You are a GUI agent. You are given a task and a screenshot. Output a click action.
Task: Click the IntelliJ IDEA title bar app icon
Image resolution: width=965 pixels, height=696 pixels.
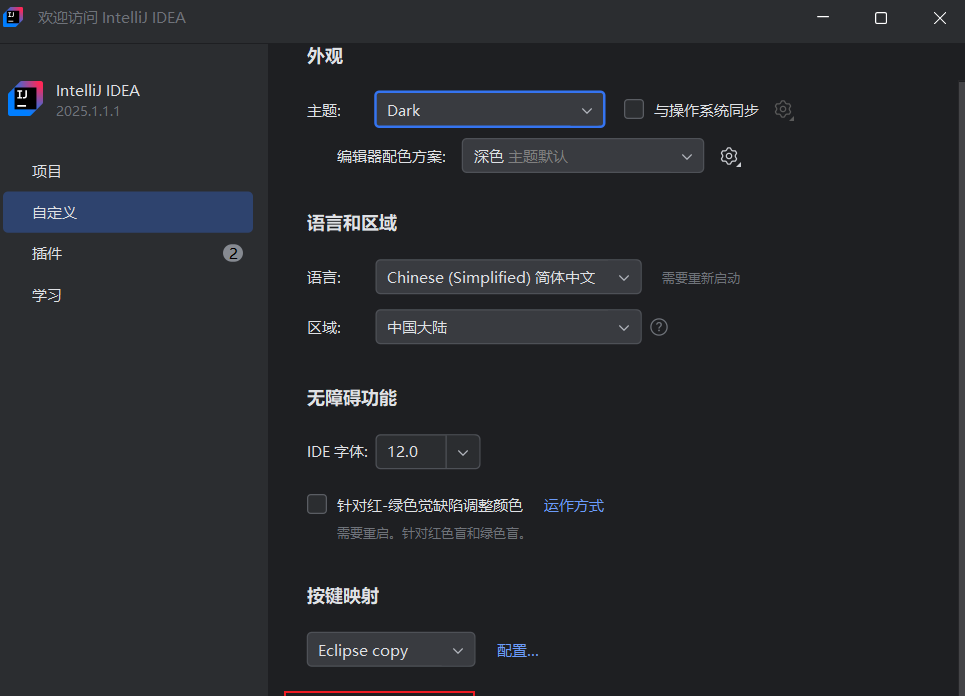(13, 17)
